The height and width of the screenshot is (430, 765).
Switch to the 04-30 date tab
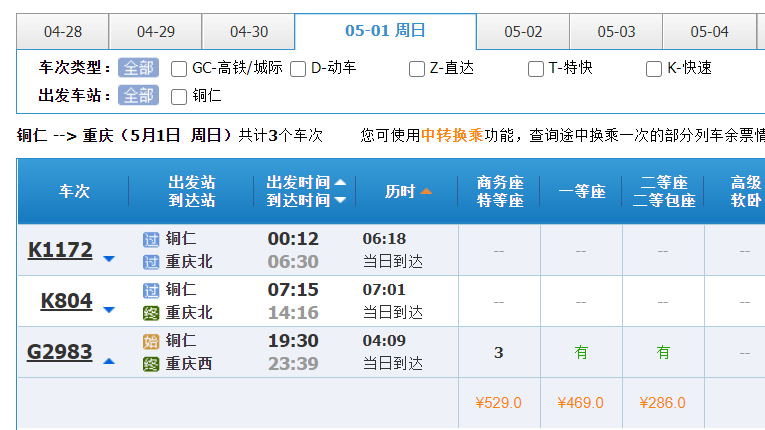pyautogui.click(x=248, y=32)
